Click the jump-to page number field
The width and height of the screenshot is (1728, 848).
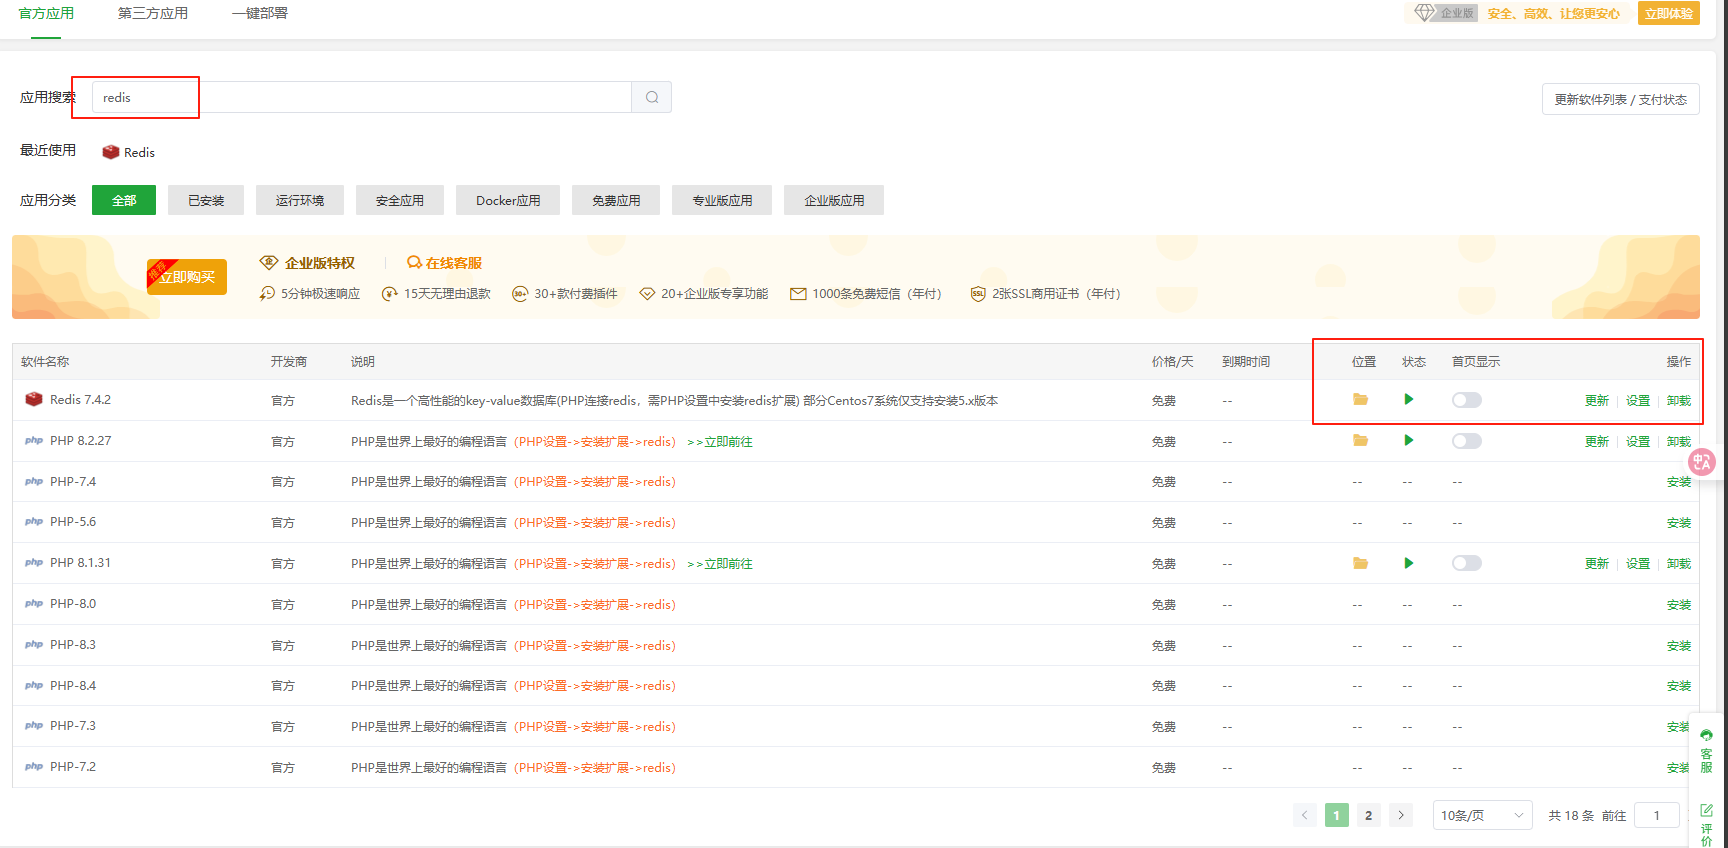[1657, 815]
